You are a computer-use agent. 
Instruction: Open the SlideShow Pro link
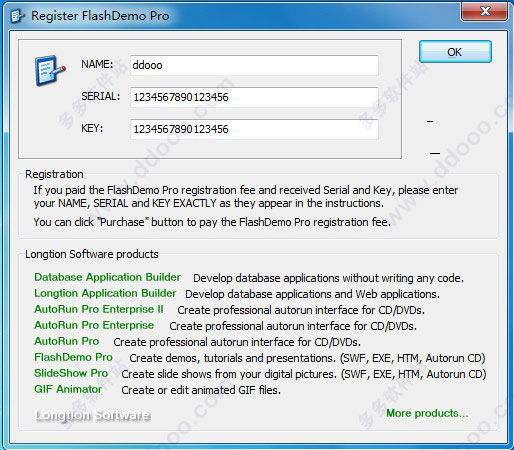coord(71,373)
